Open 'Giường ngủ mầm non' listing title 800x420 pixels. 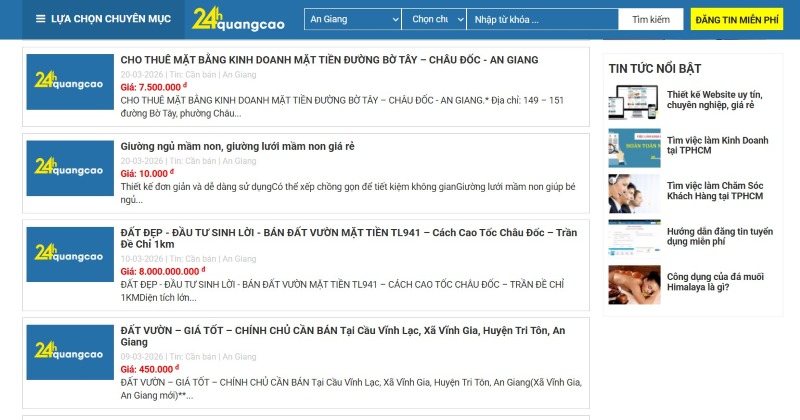[x=237, y=146]
